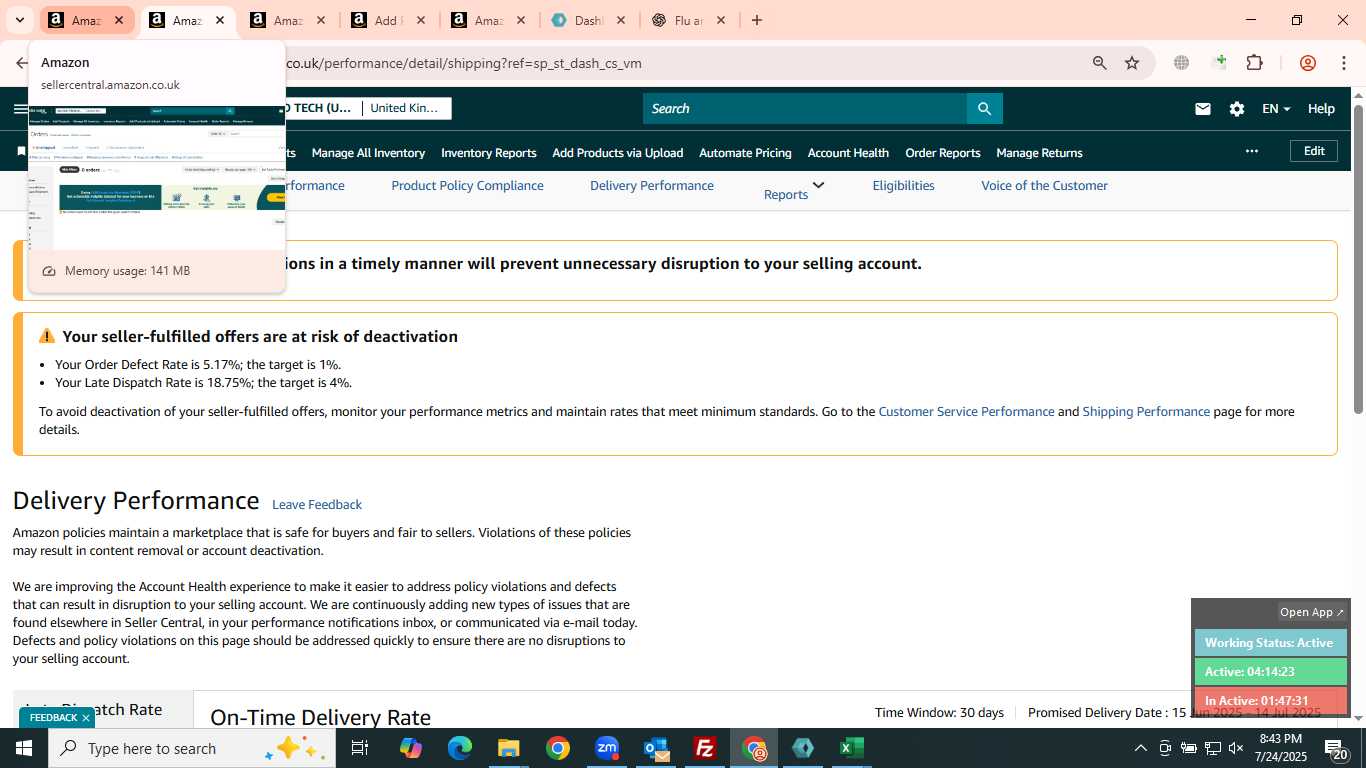This screenshot has width=1366, height=768.
Task: Follow the Customer Service Performance link
Action: click(966, 412)
